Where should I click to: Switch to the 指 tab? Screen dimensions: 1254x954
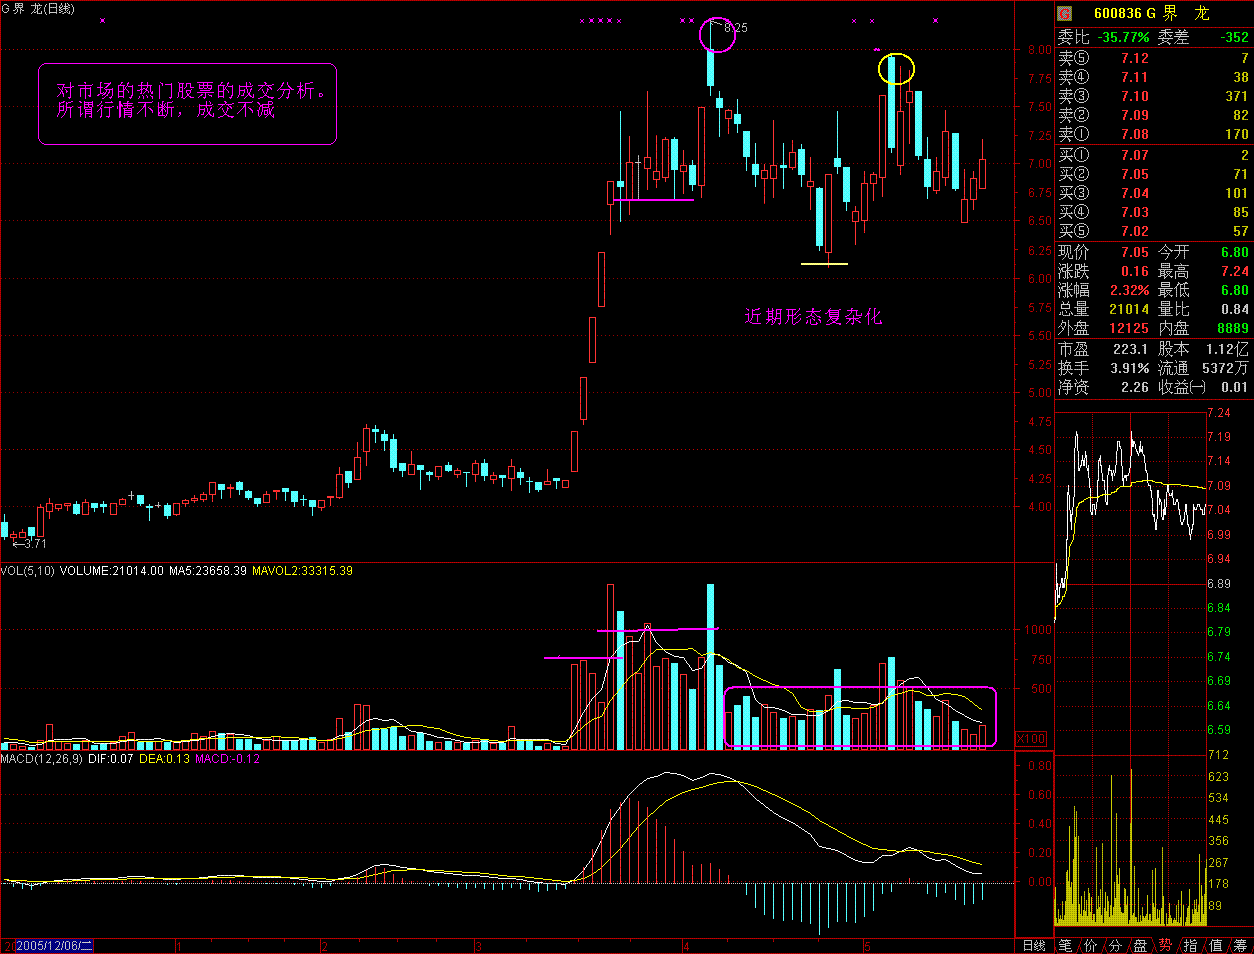pyautogui.click(x=1190, y=945)
